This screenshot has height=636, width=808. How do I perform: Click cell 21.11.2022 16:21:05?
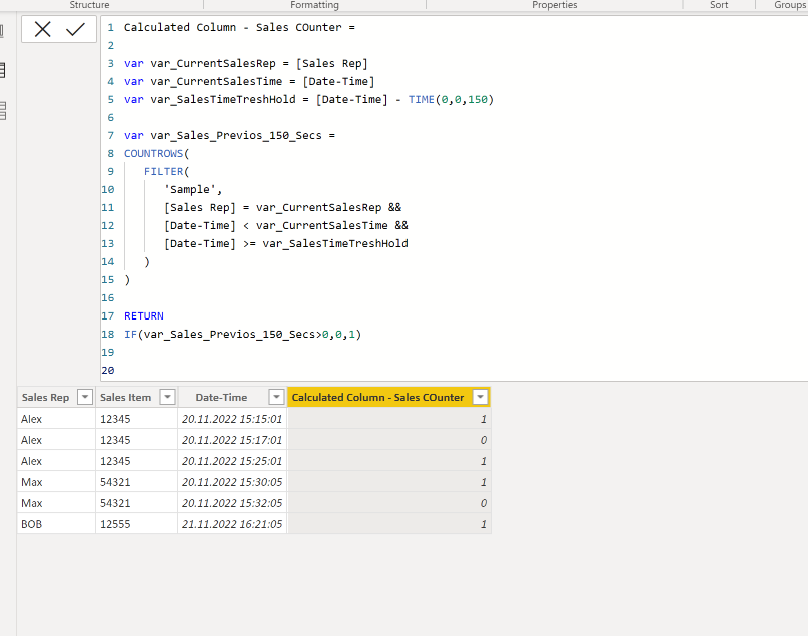[x=232, y=524]
